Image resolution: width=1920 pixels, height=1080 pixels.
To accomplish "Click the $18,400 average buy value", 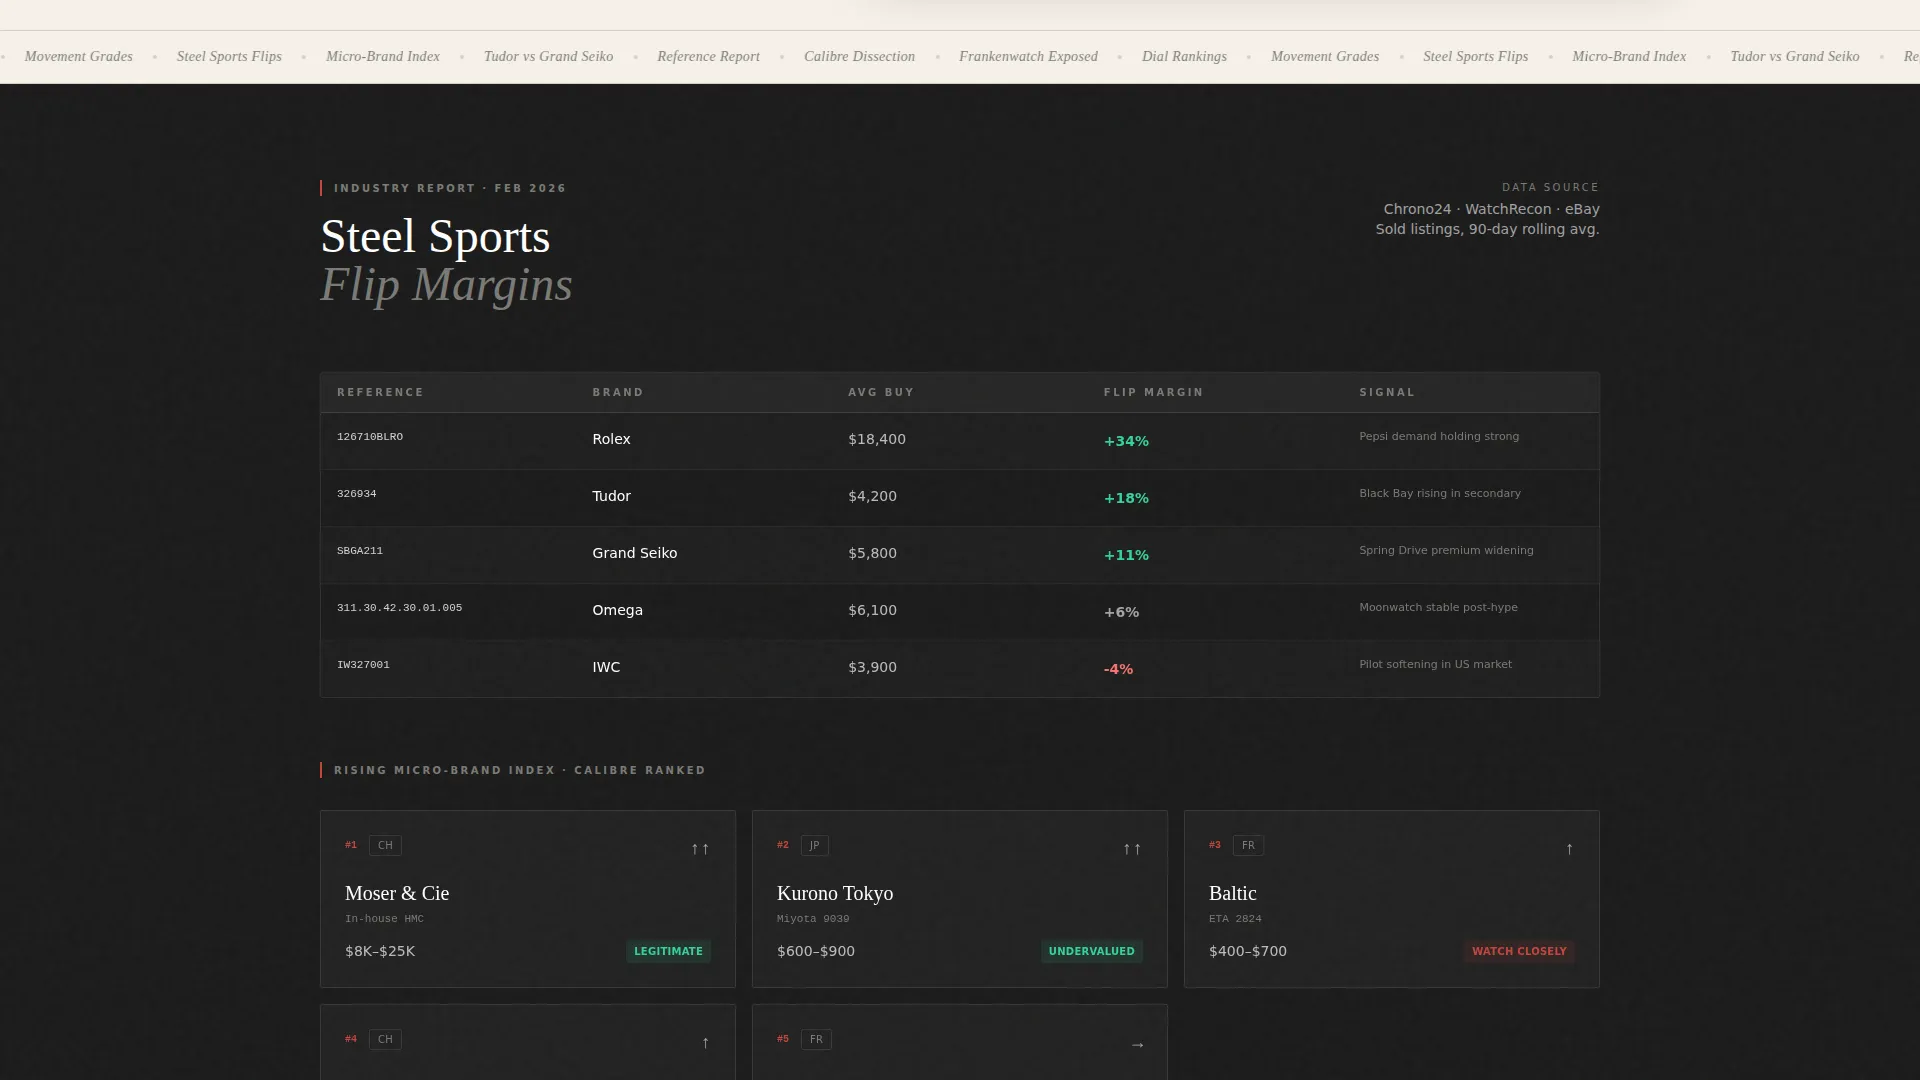I will coord(877,439).
